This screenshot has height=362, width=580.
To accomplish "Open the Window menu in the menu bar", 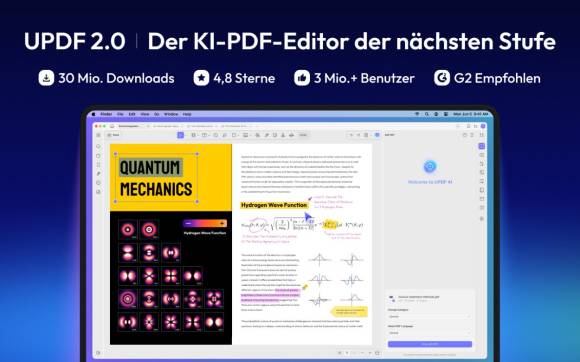I will 171,114.
